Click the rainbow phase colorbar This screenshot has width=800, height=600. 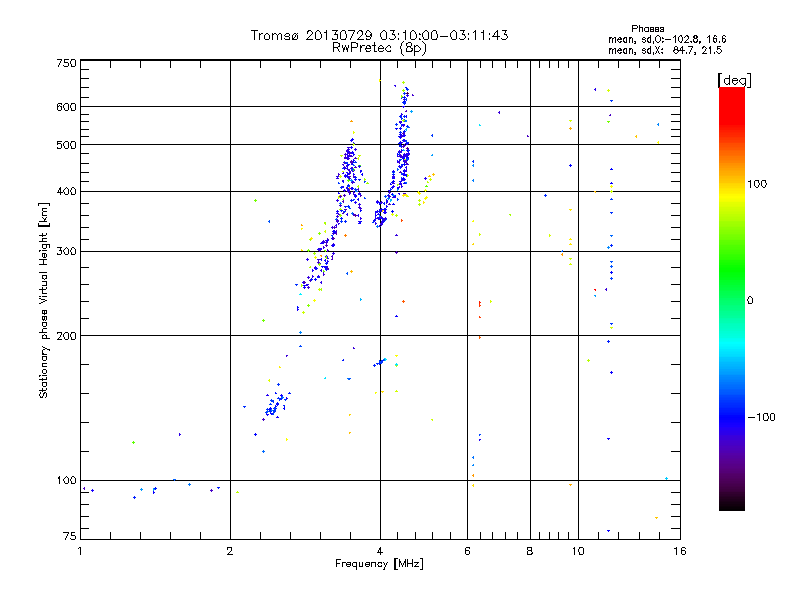pos(732,298)
